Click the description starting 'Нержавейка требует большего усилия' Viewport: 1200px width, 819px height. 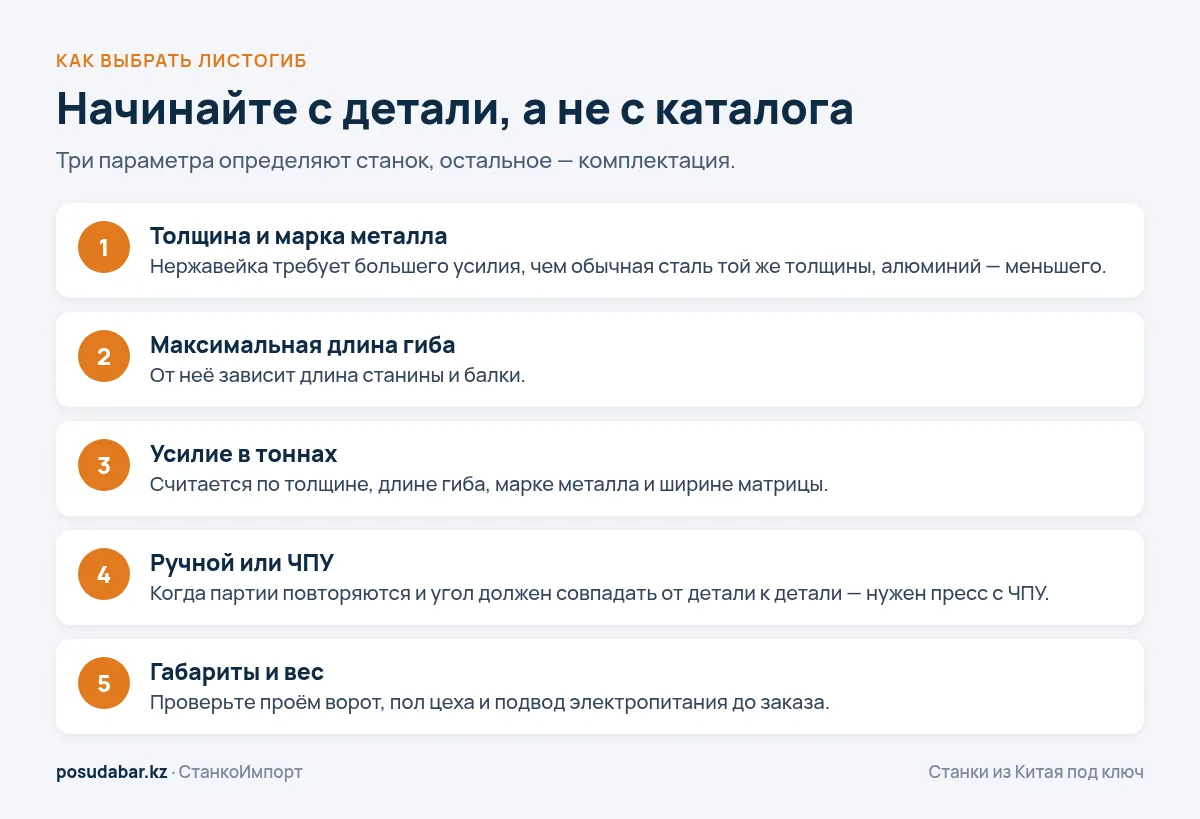pyautogui.click(x=628, y=267)
